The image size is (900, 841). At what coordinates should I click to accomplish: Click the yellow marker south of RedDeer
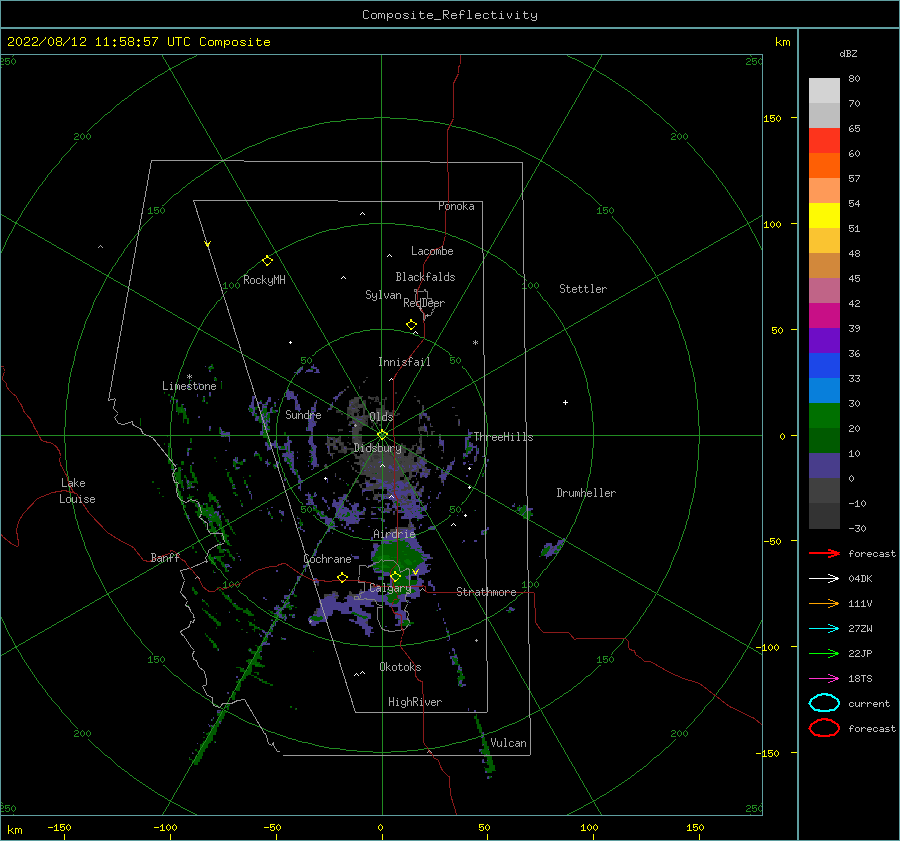click(411, 325)
